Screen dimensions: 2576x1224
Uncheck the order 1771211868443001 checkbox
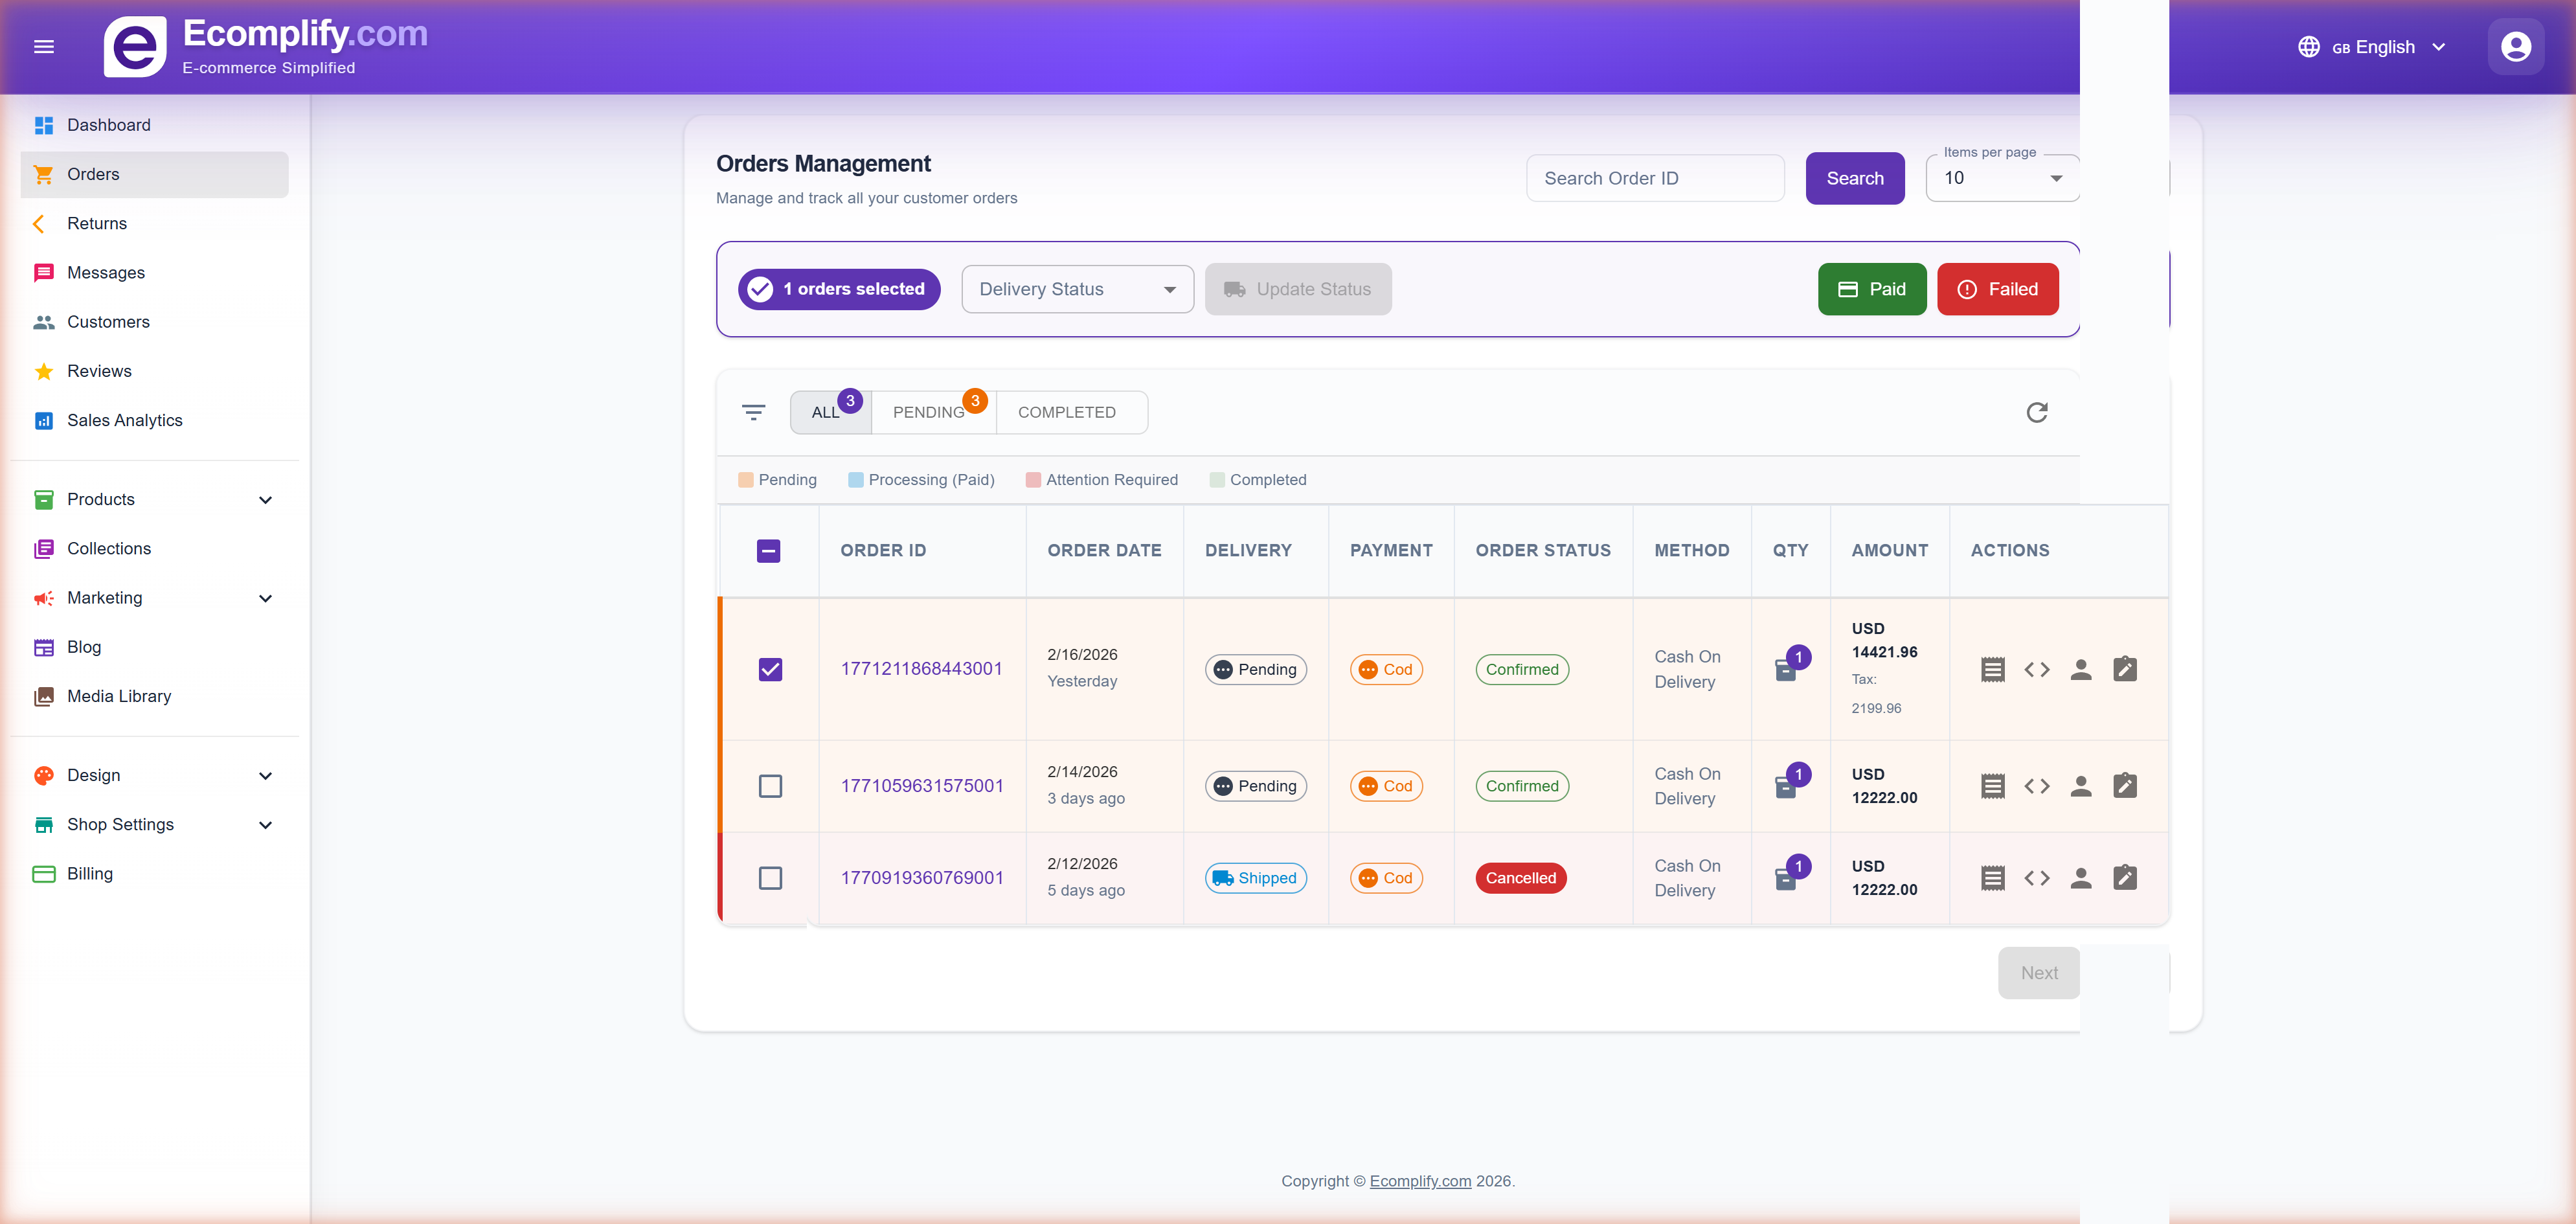point(770,669)
